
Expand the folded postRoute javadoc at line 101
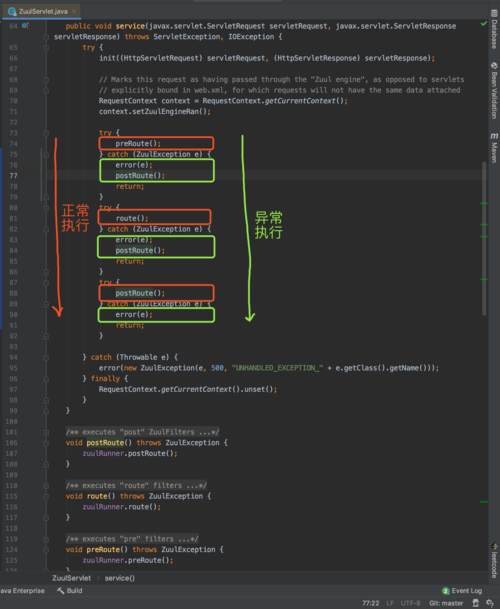coord(46,432)
